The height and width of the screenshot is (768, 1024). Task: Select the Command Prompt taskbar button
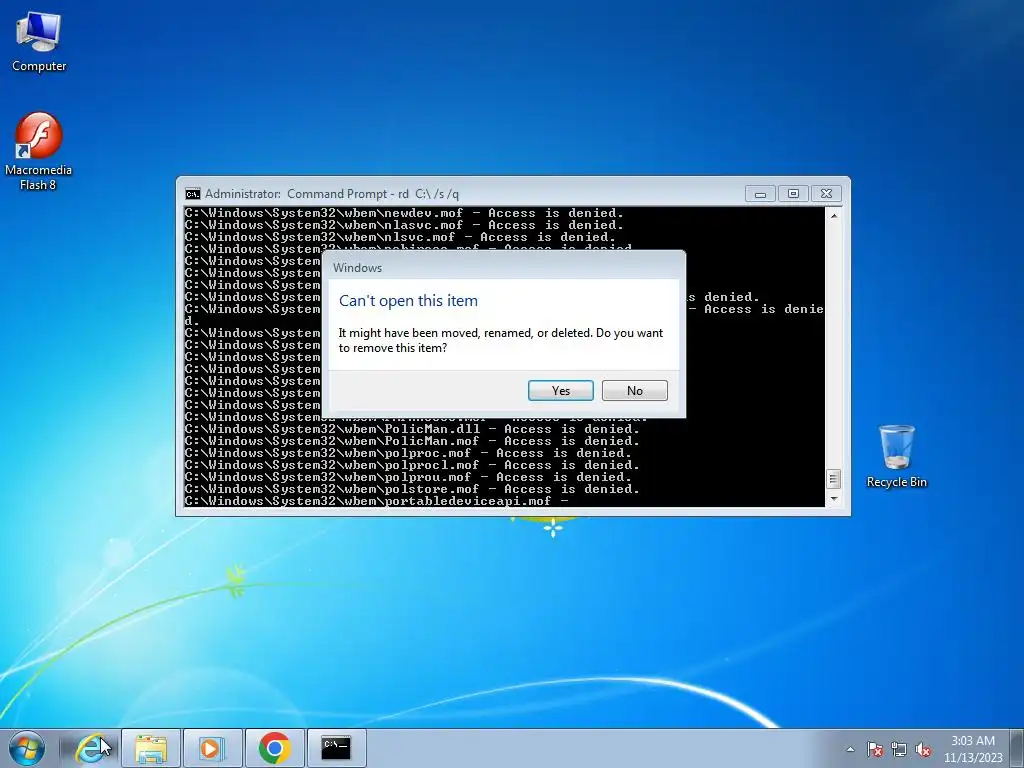pos(336,748)
